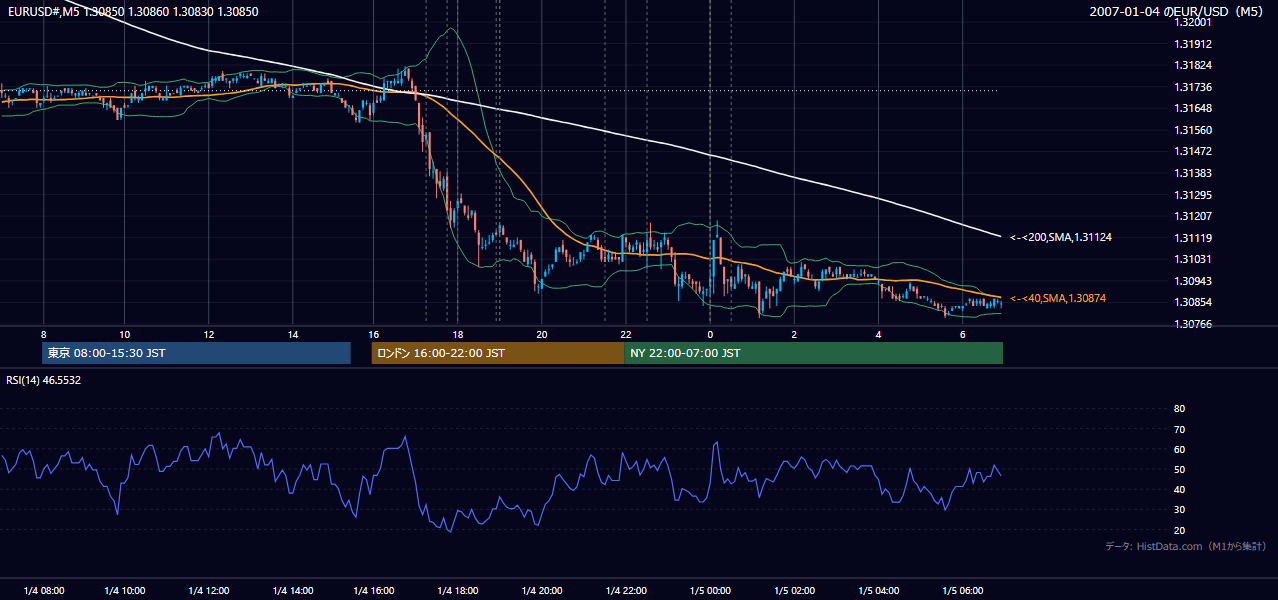Select the 東京 08:00-15:30 JST session bar
The width and height of the screenshot is (1278, 600).
[197, 353]
